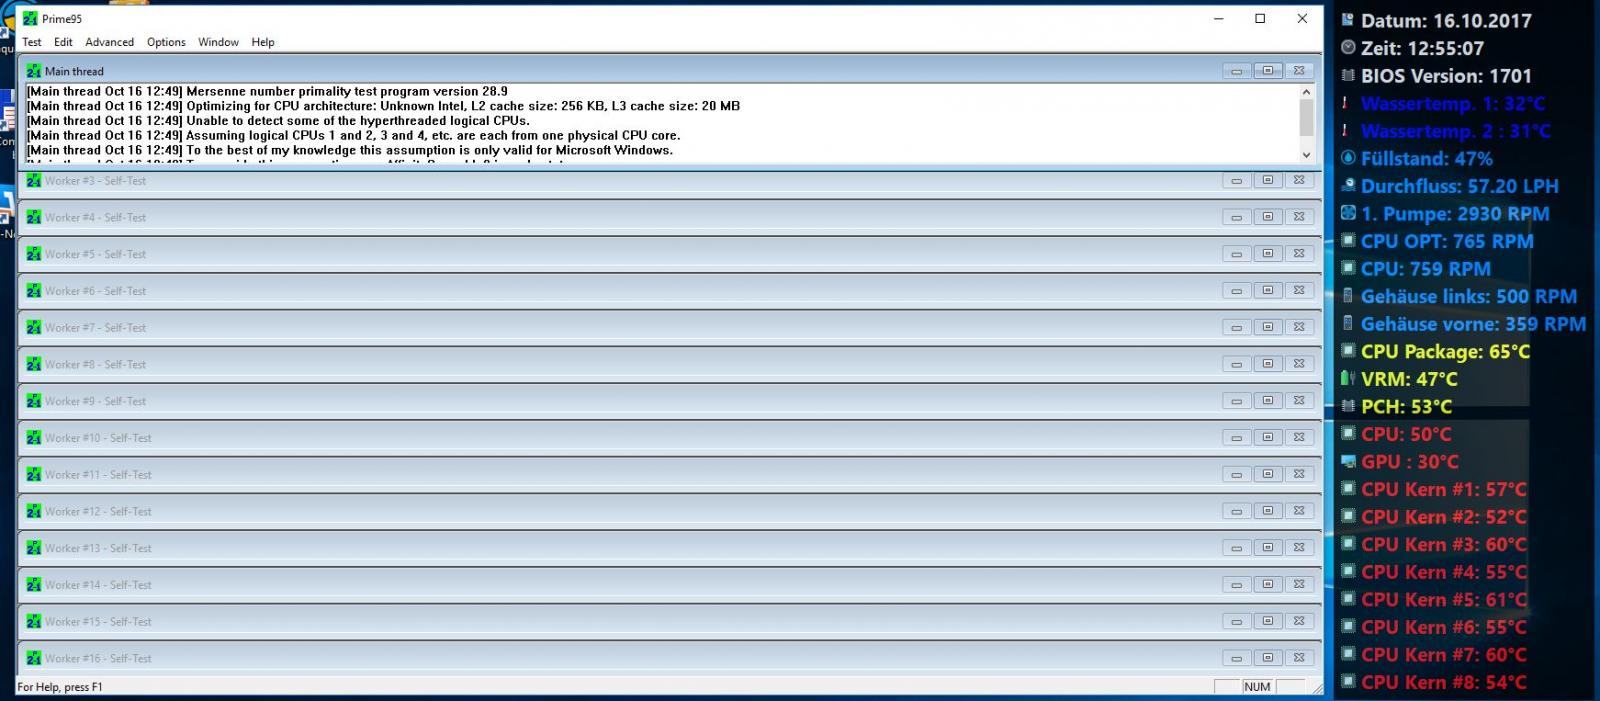Click the CPU Package: 65°C reading

(1445, 352)
